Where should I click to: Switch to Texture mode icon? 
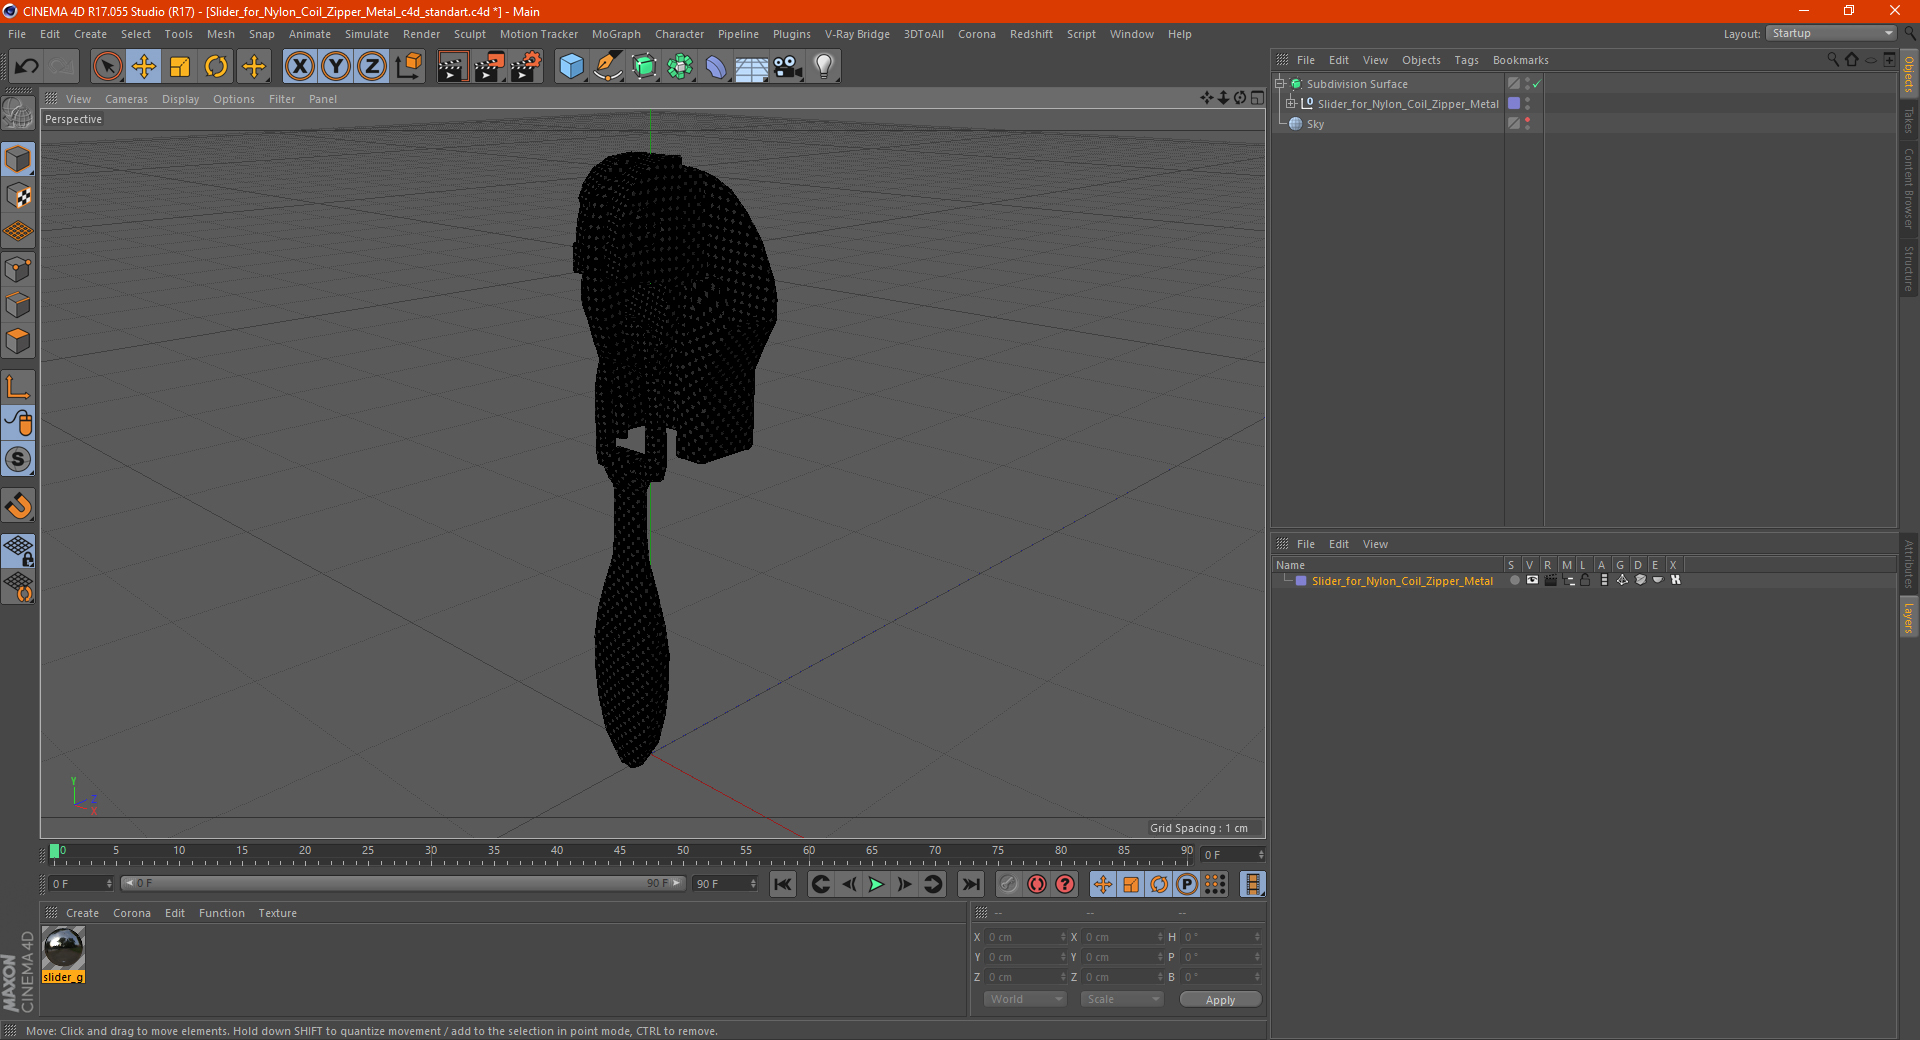point(19,196)
